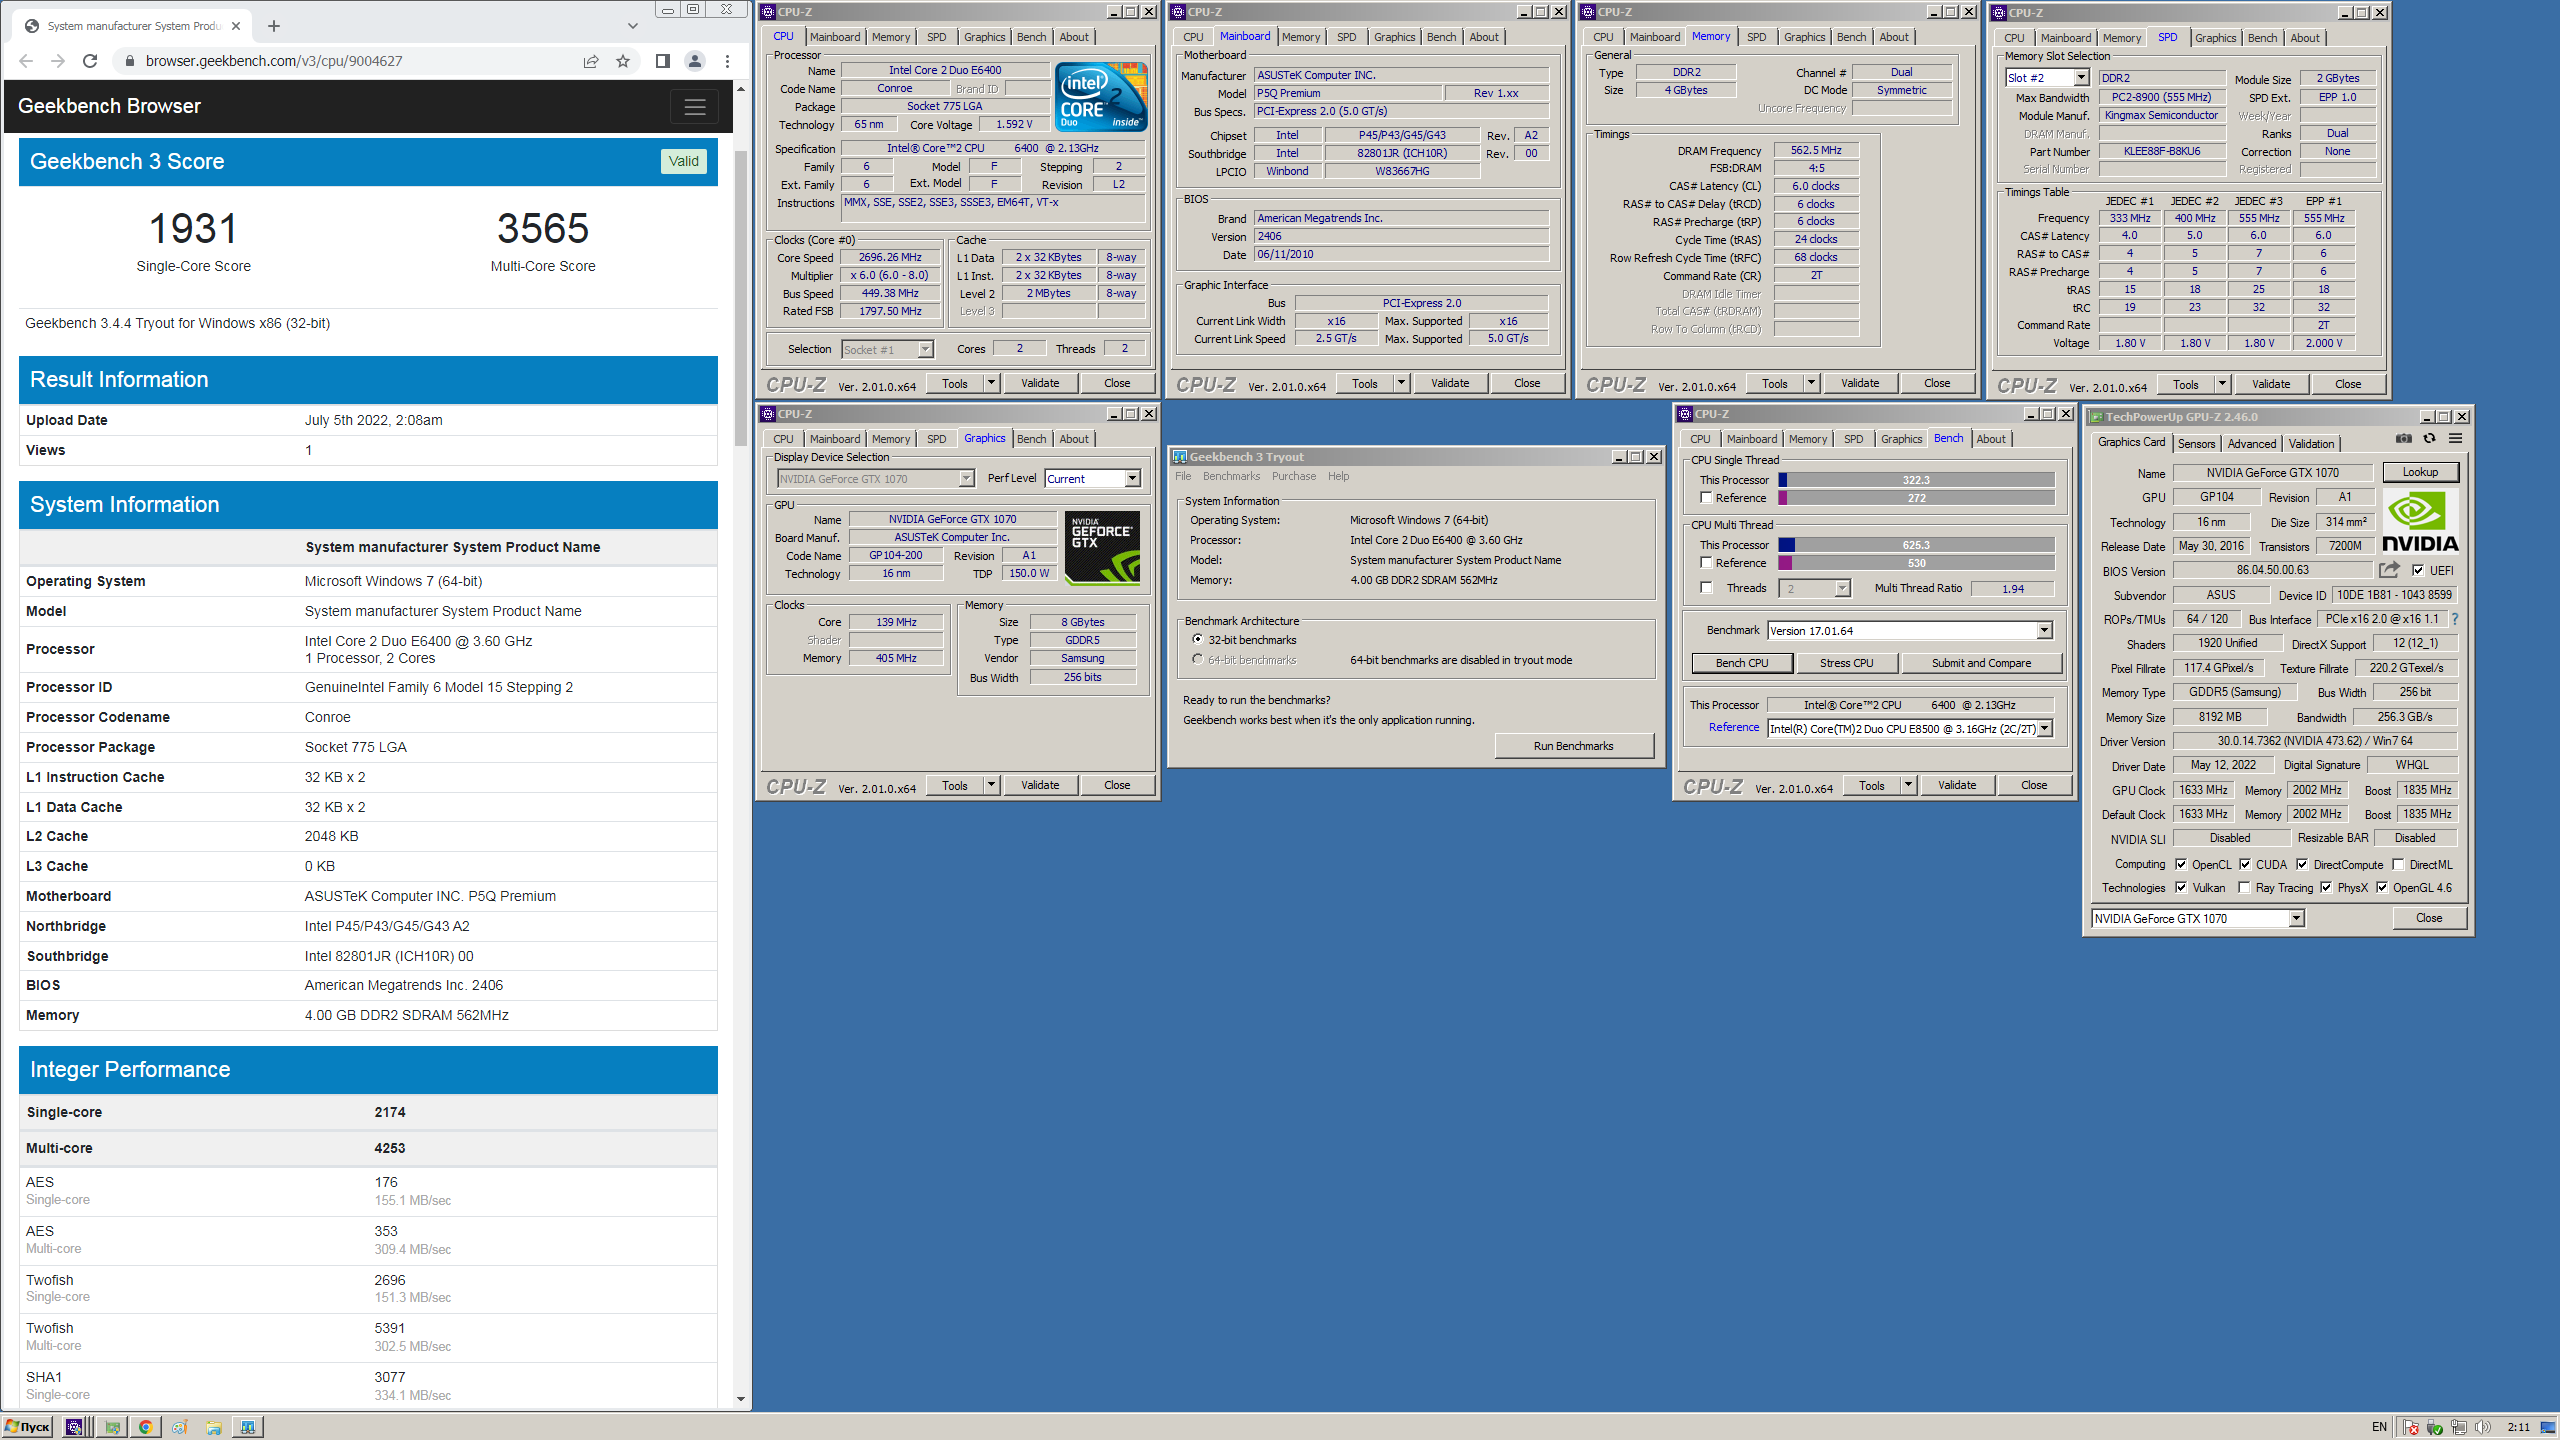Screen dimensions: 2560x1440
Task: Click the Run Benchmarks button
Action: pyautogui.click(x=1574, y=746)
